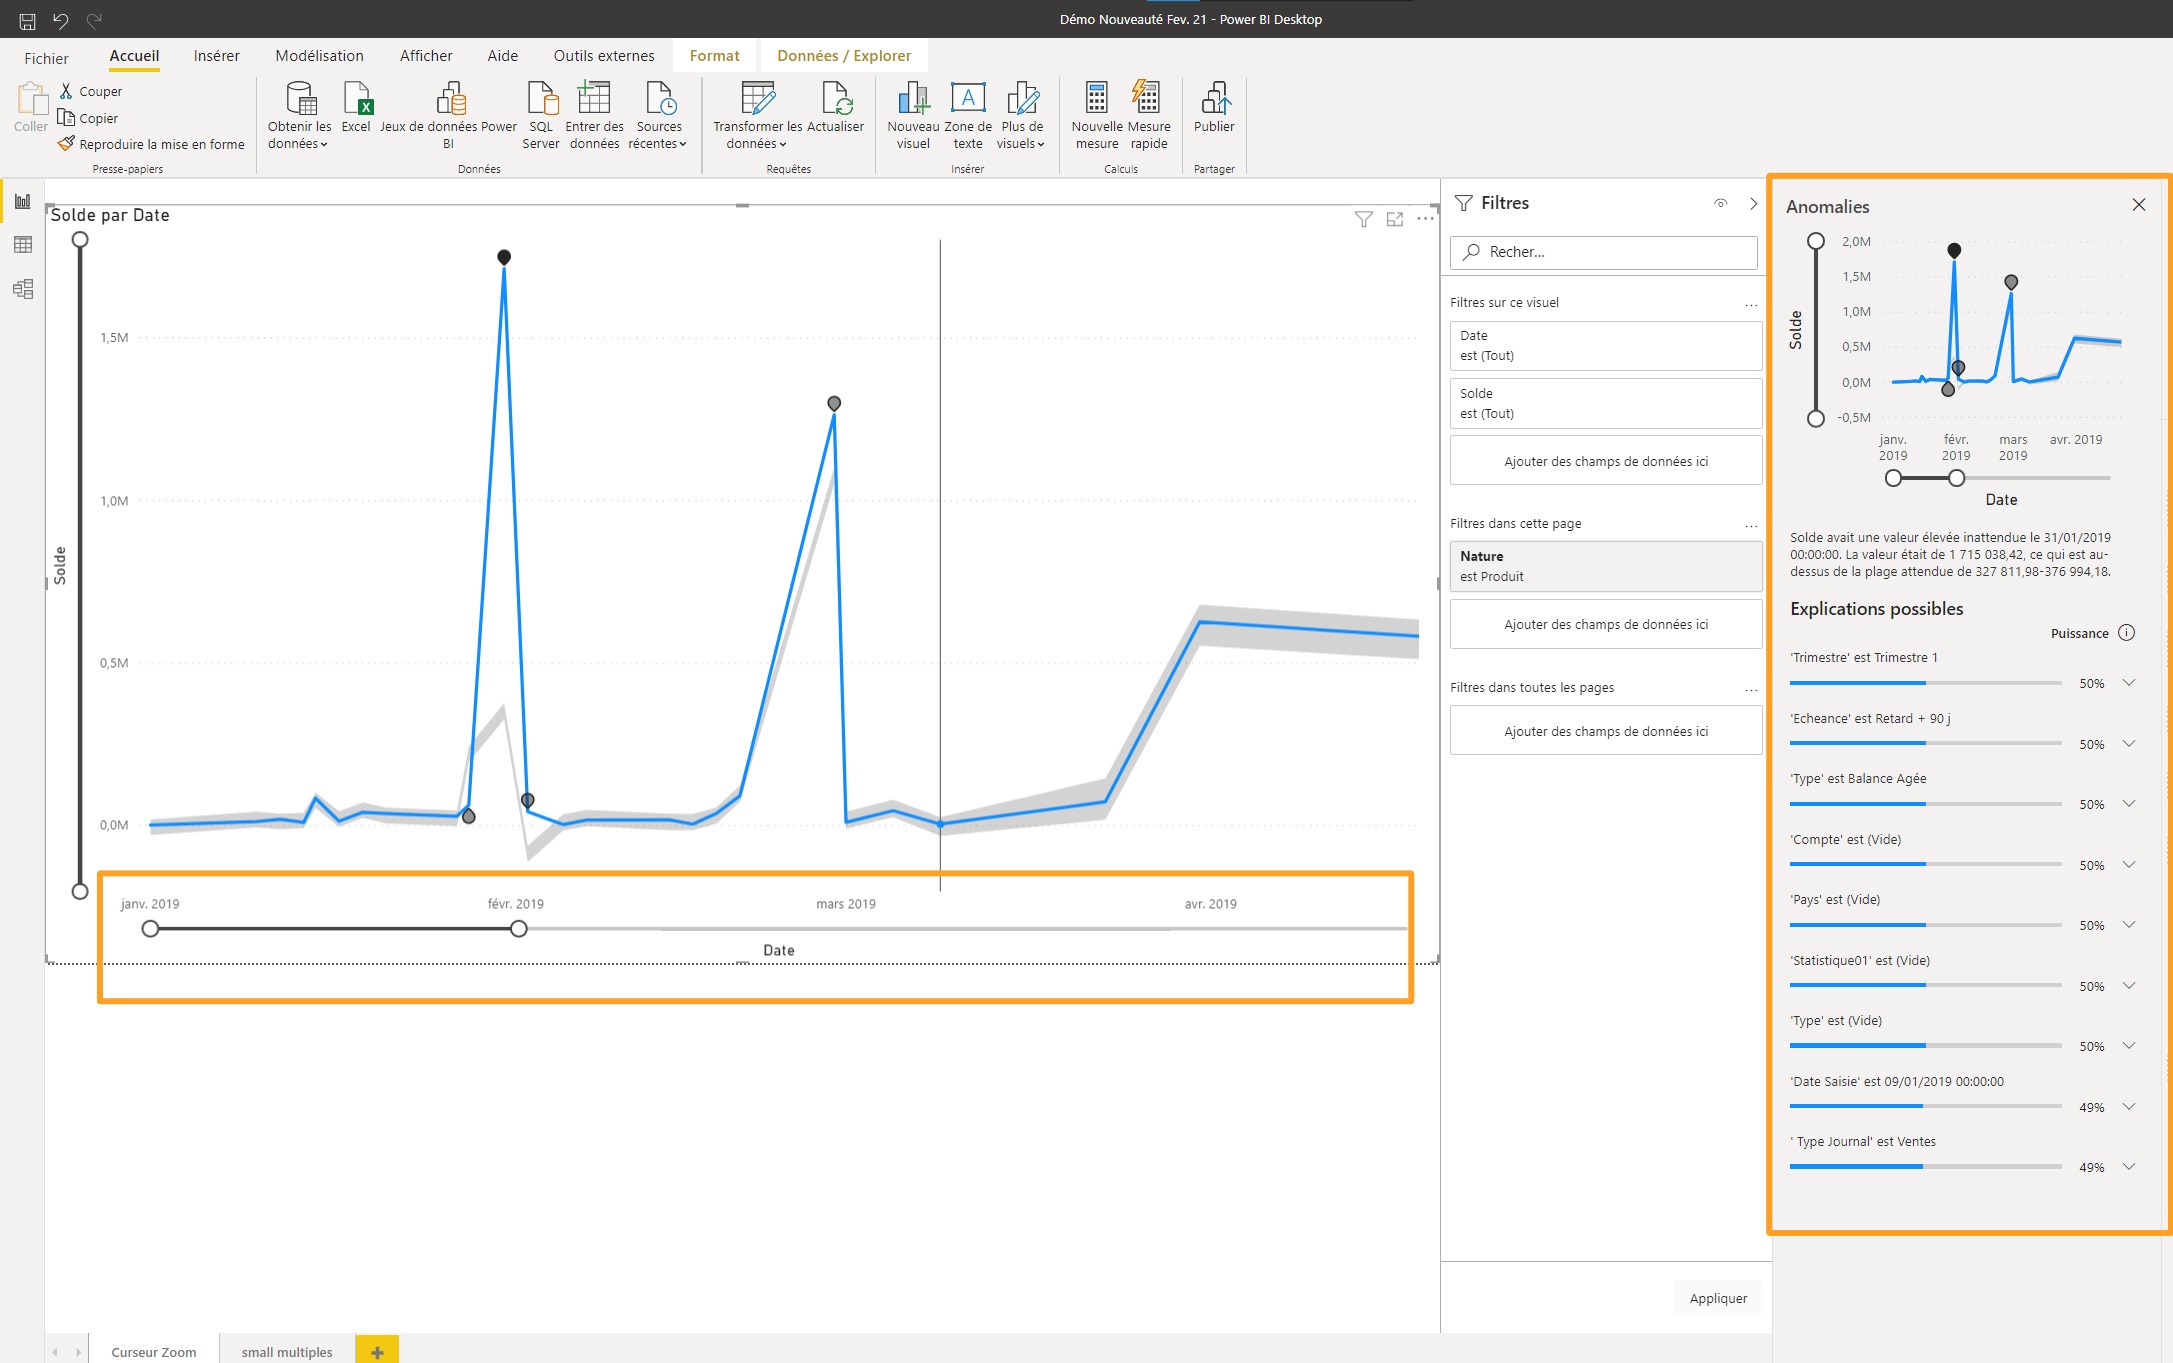The width and height of the screenshot is (2173, 1363).
Task: Expand the 'Echeance' est Retard + 90 j explanation
Action: click(x=2129, y=743)
